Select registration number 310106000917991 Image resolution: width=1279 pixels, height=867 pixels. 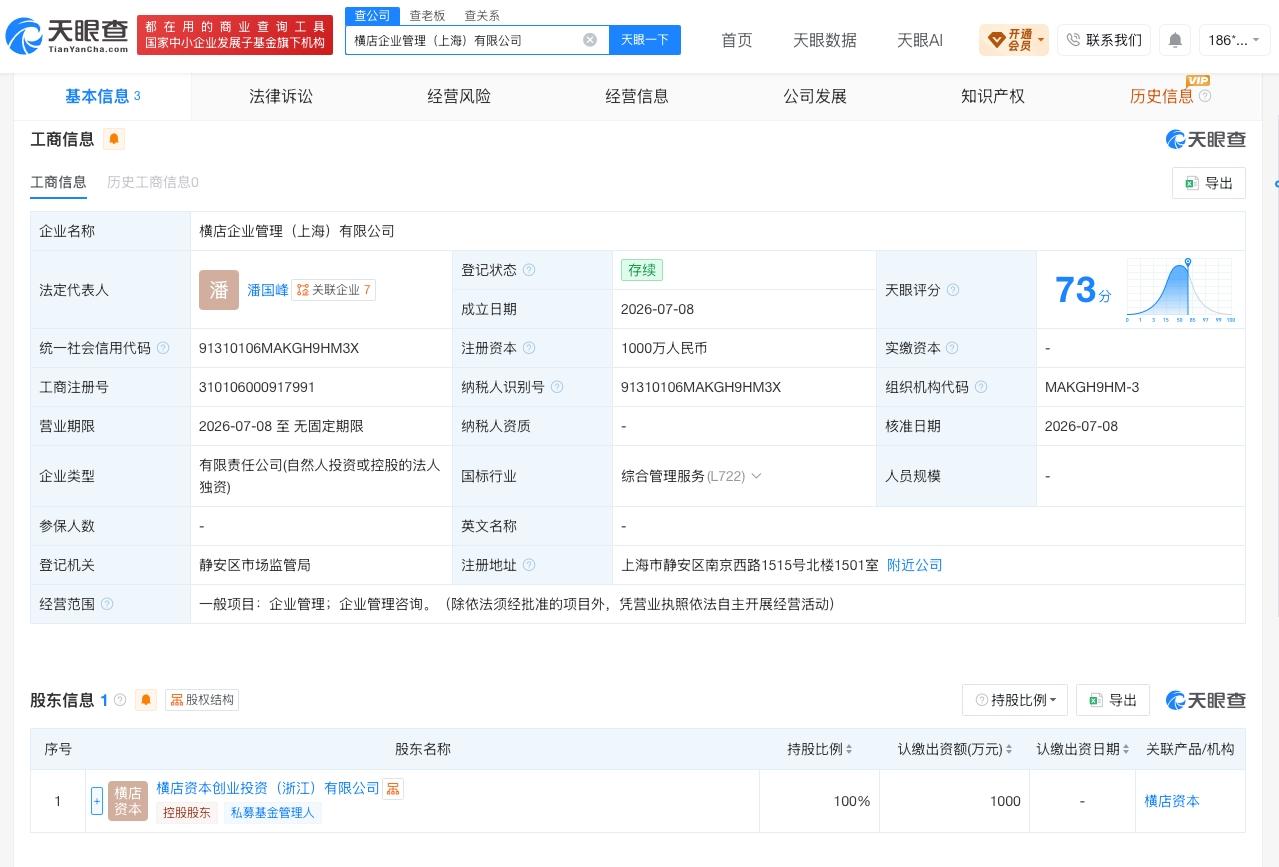click(257, 387)
